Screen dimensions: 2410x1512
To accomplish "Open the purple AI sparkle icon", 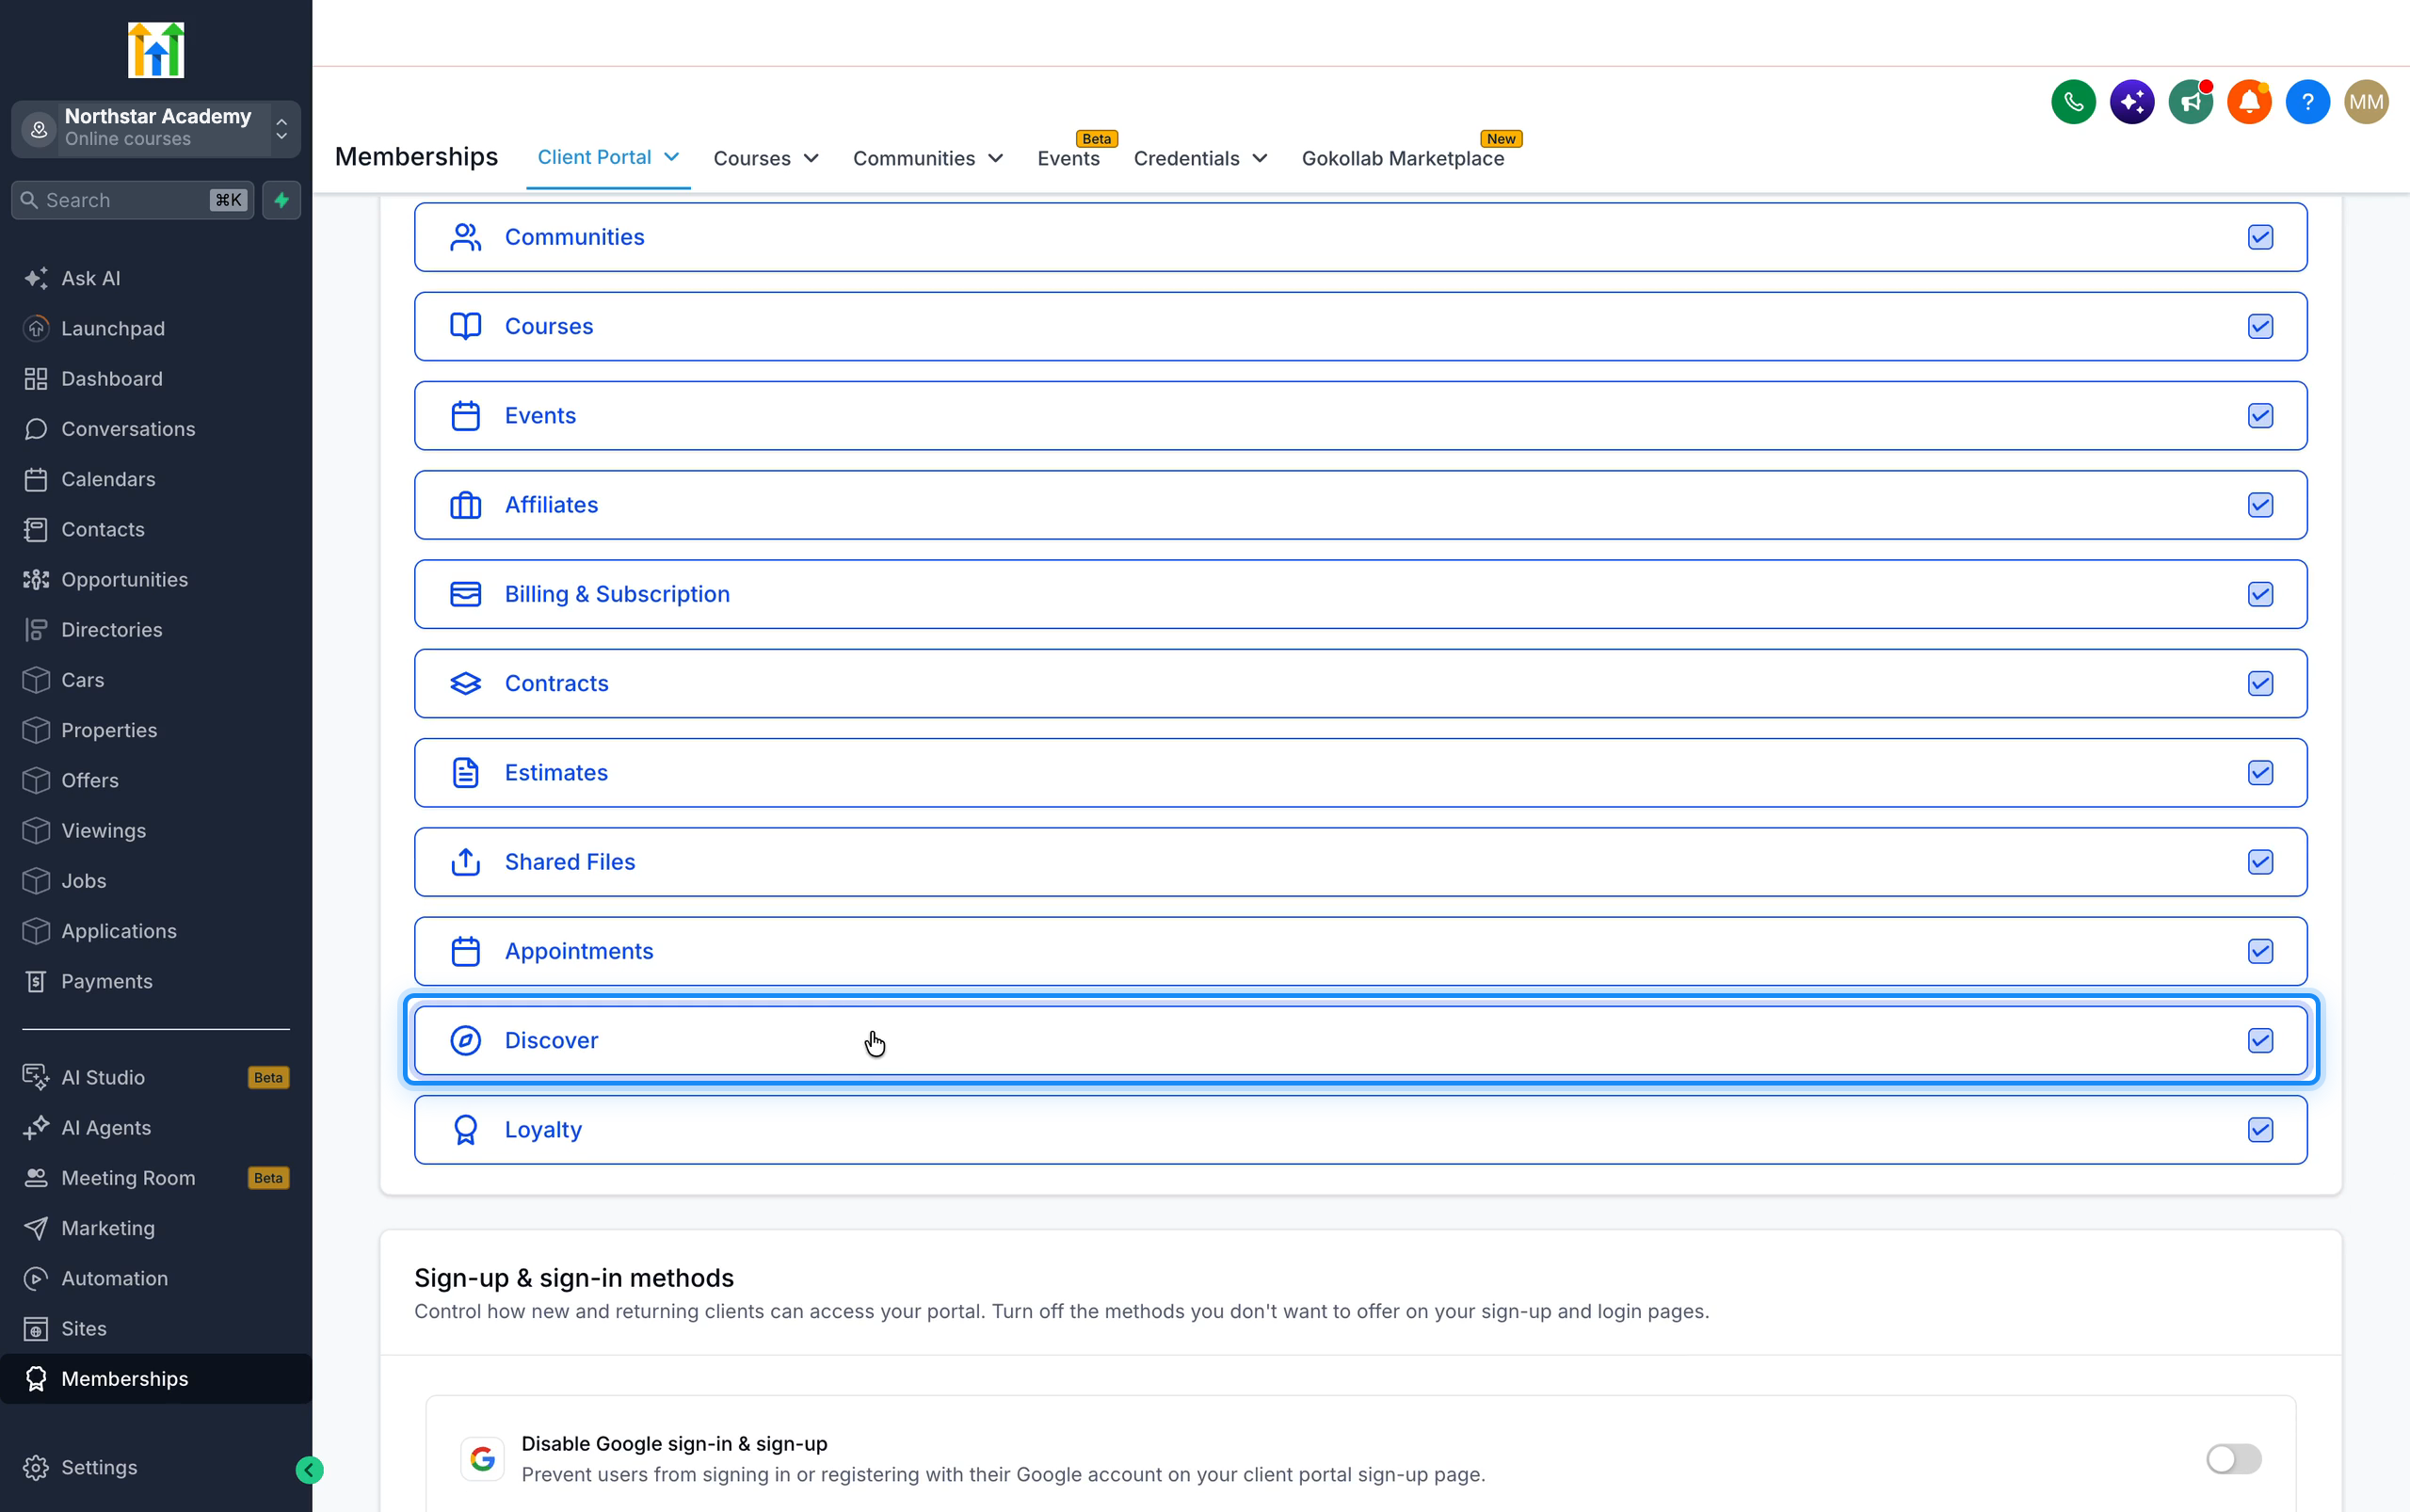I will pos(2131,102).
